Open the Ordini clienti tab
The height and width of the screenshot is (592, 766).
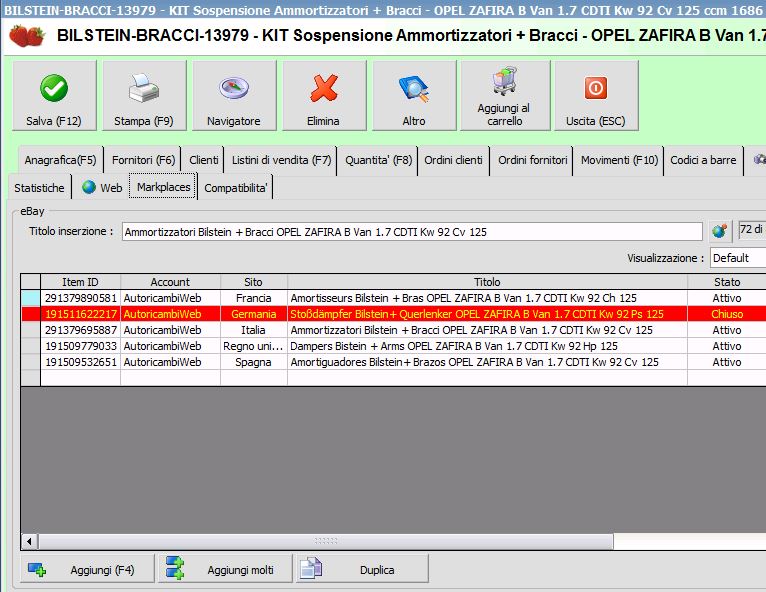453,160
